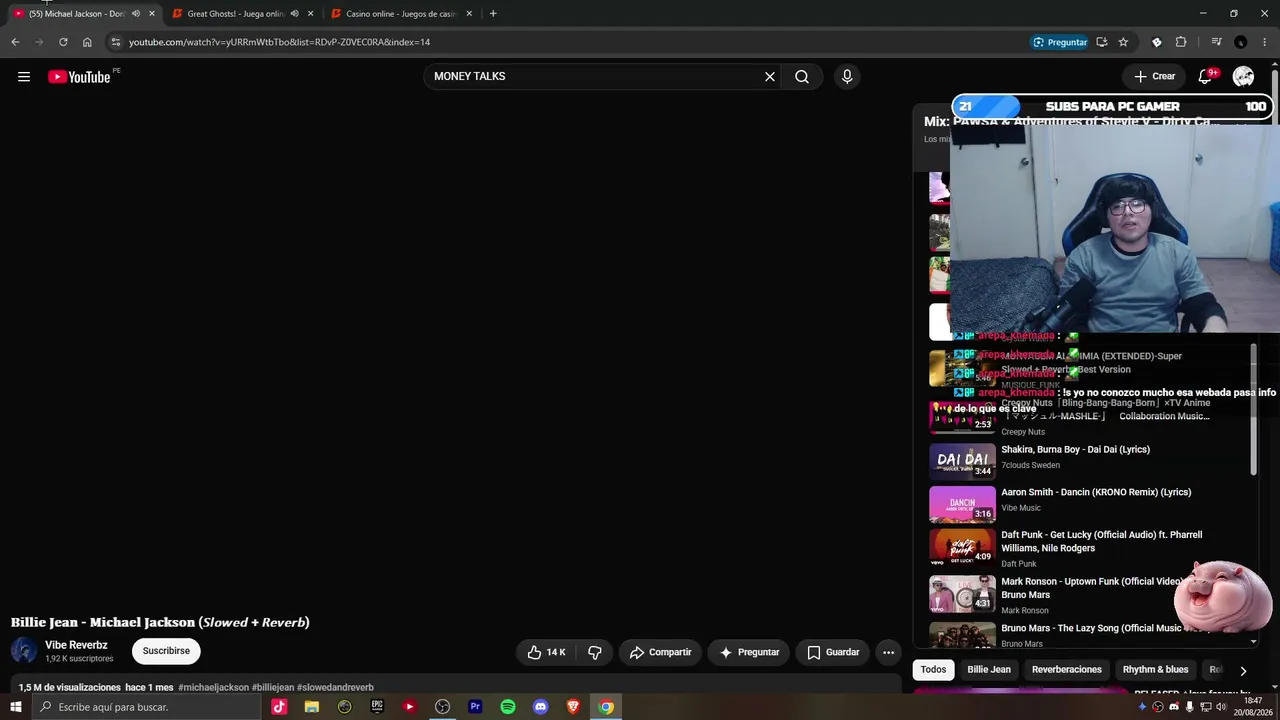Open Brave browser from the taskbar
Screen dimensions: 1280x720
[573, 707]
